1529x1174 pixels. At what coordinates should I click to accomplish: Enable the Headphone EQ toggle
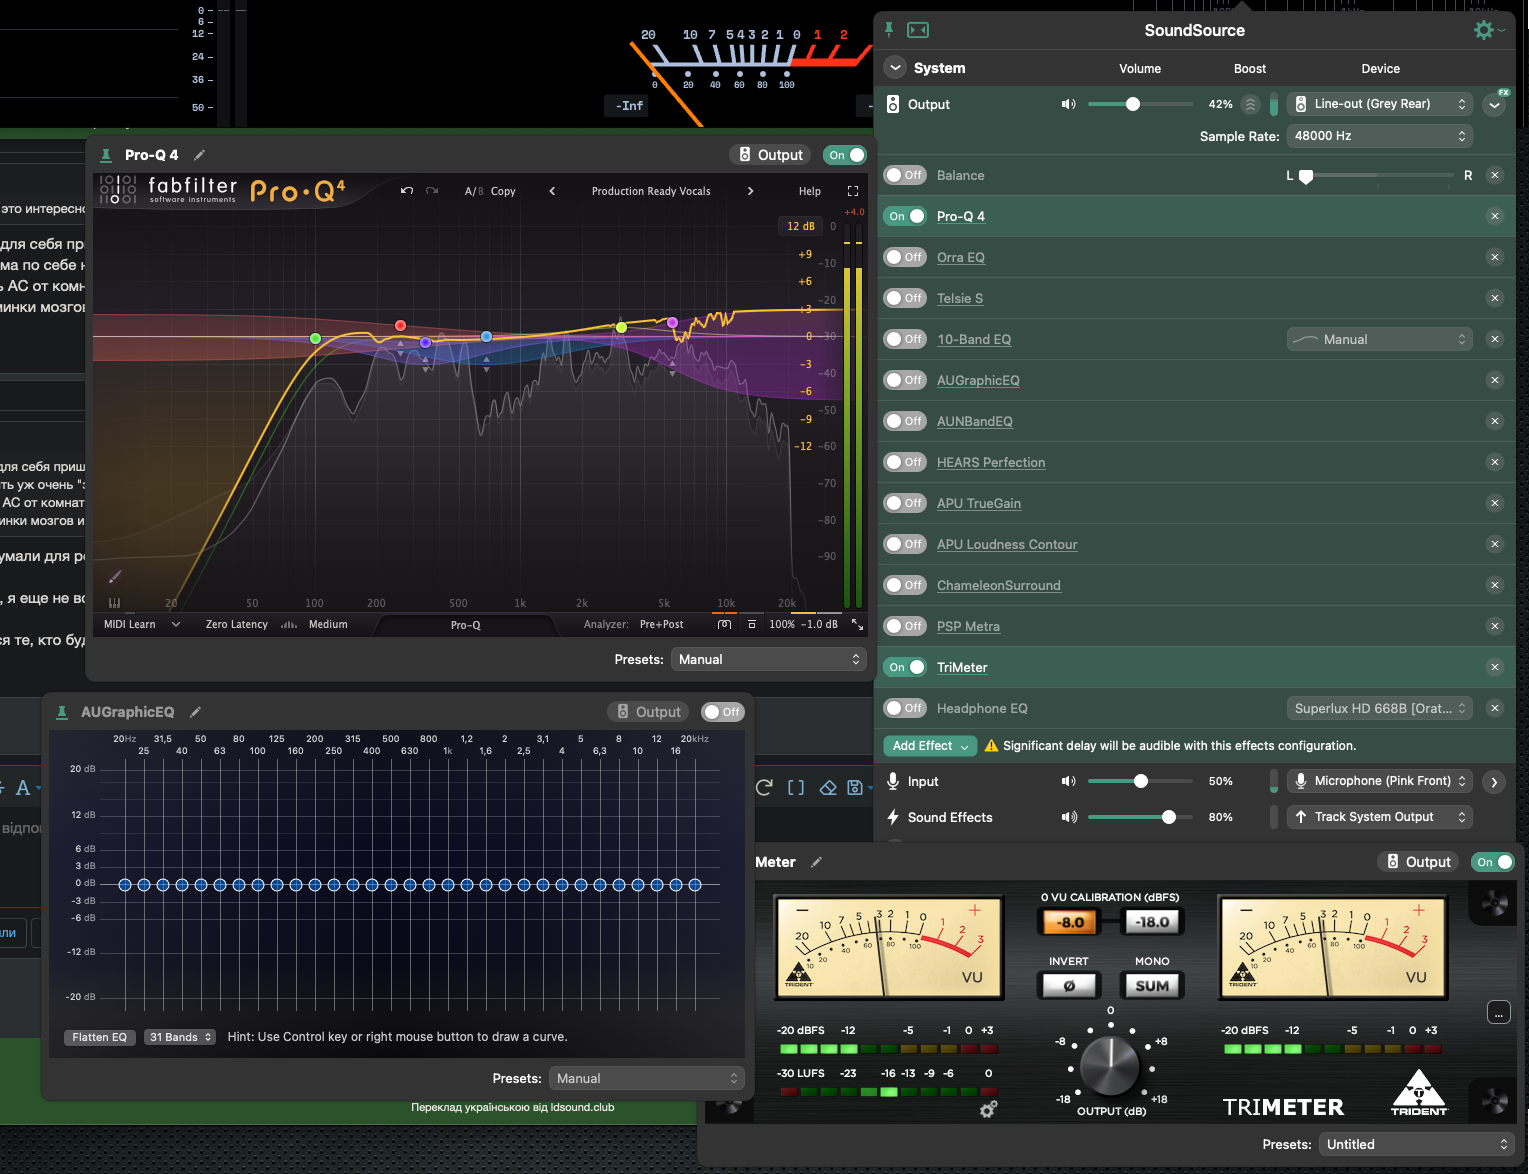click(x=905, y=708)
